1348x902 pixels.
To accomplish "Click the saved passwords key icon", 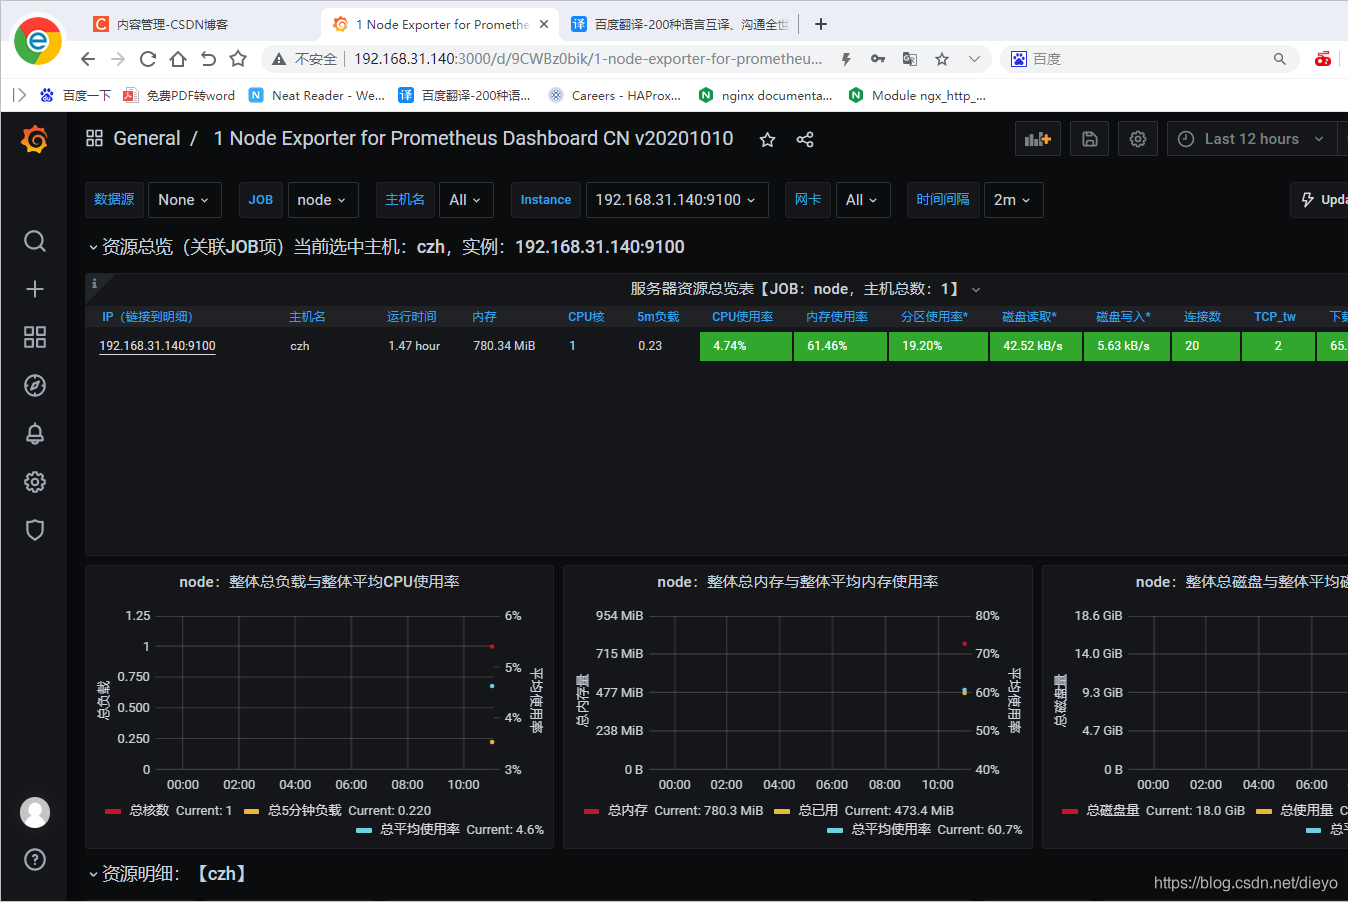I will pyautogui.click(x=878, y=59).
